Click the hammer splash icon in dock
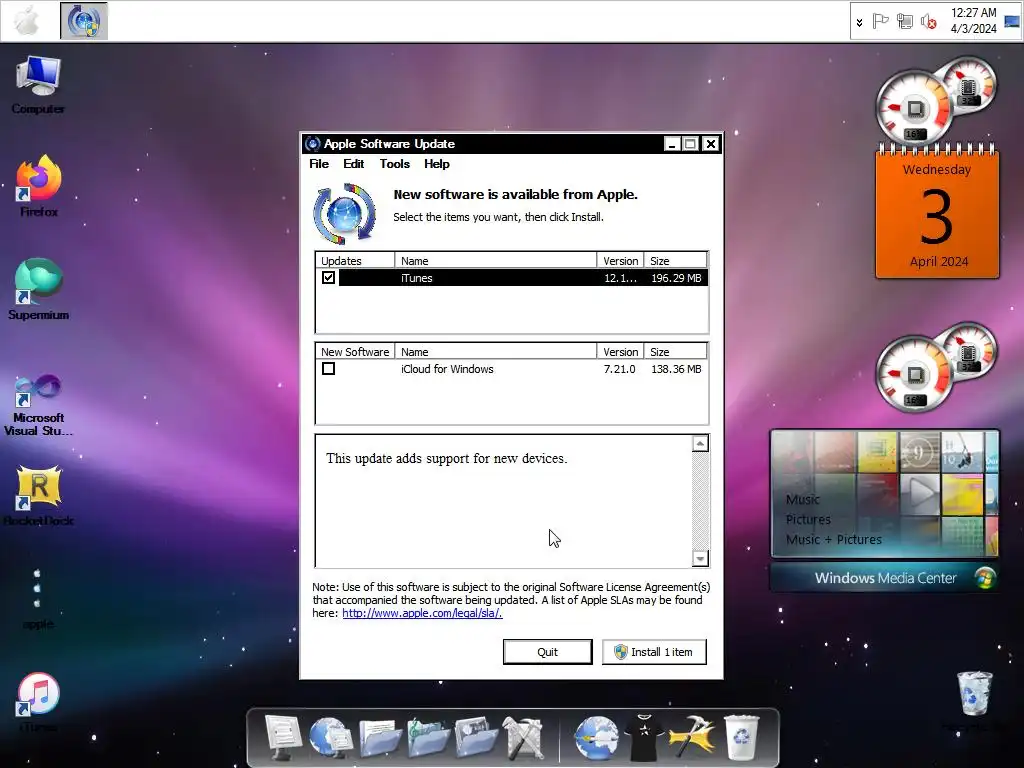The image size is (1024, 768). (692, 738)
